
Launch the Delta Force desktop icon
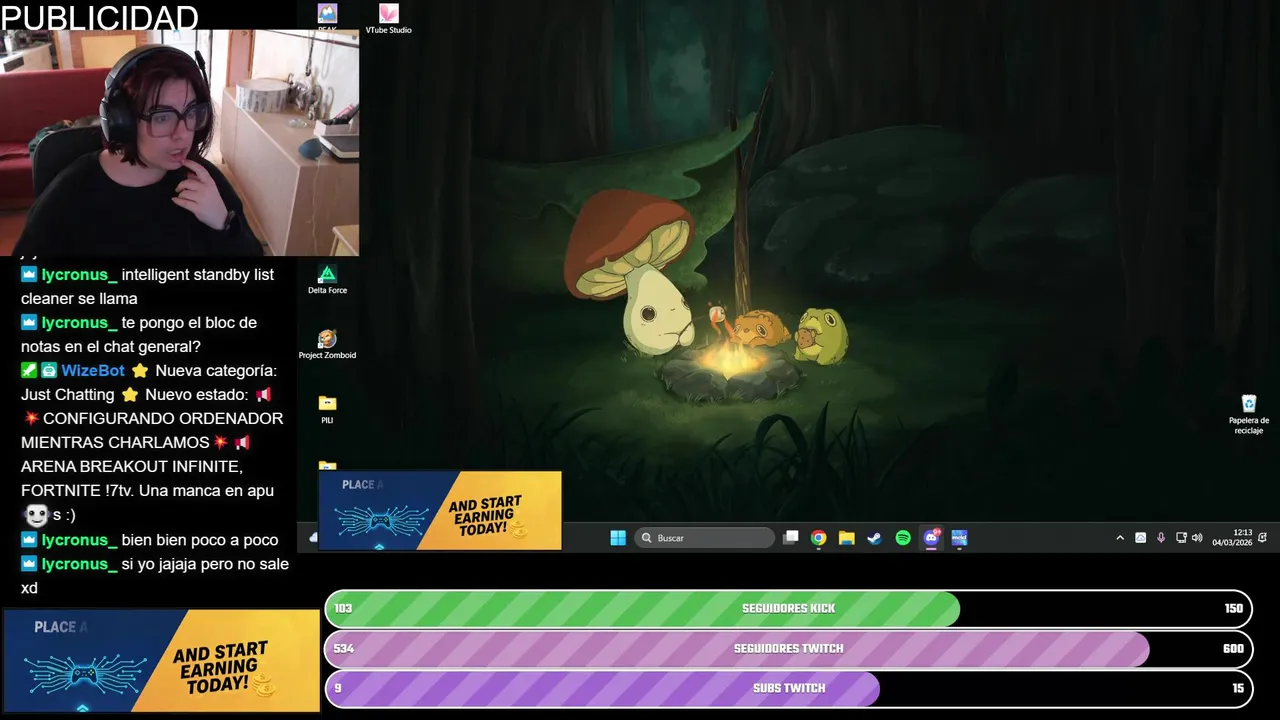click(x=327, y=280)
